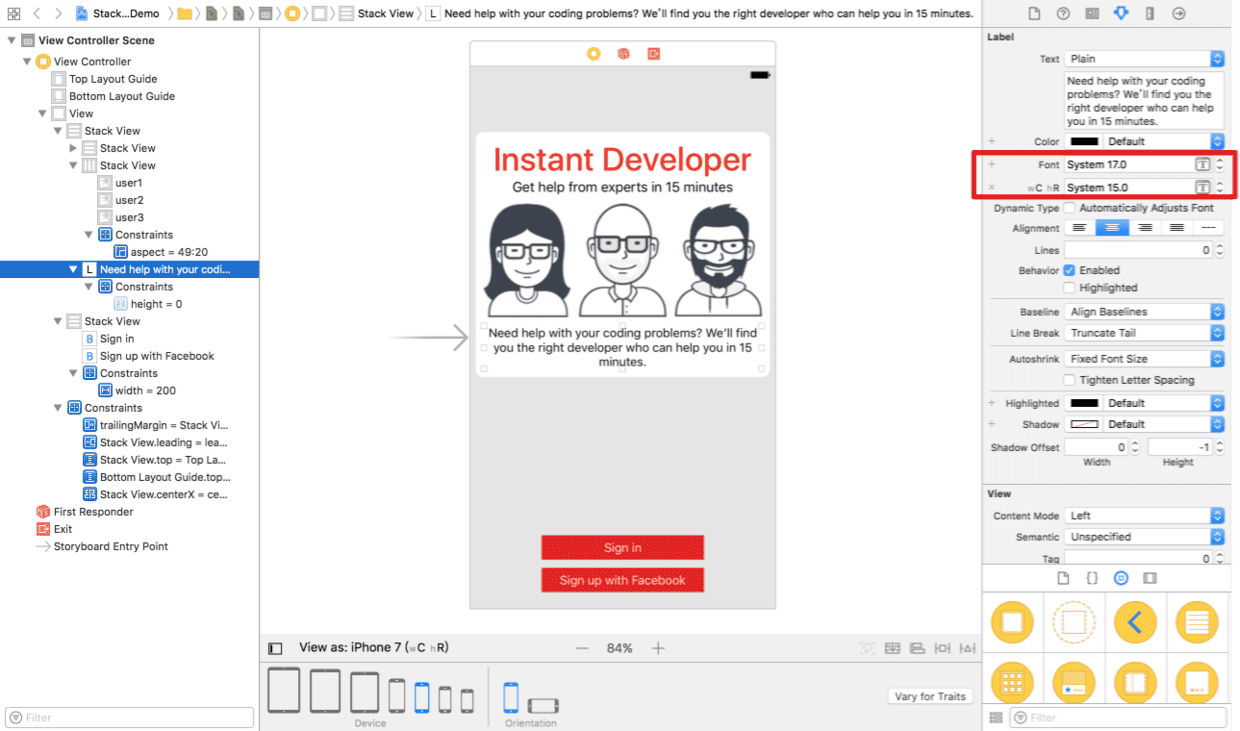The width and height of the screenshot is (1240, 731).
Task: Click Vary for Traits
Action: (x=931, y=696)
